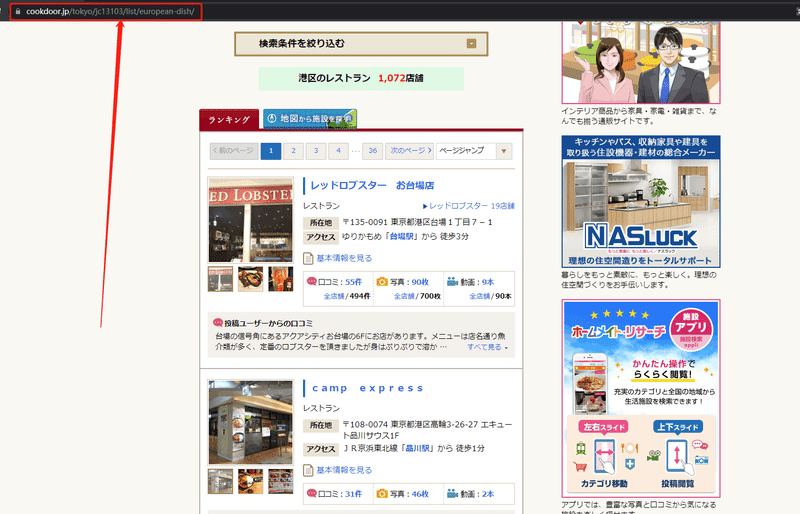
Task: Open the Red Lobster main storefront photo
Action: pos(251,220)
